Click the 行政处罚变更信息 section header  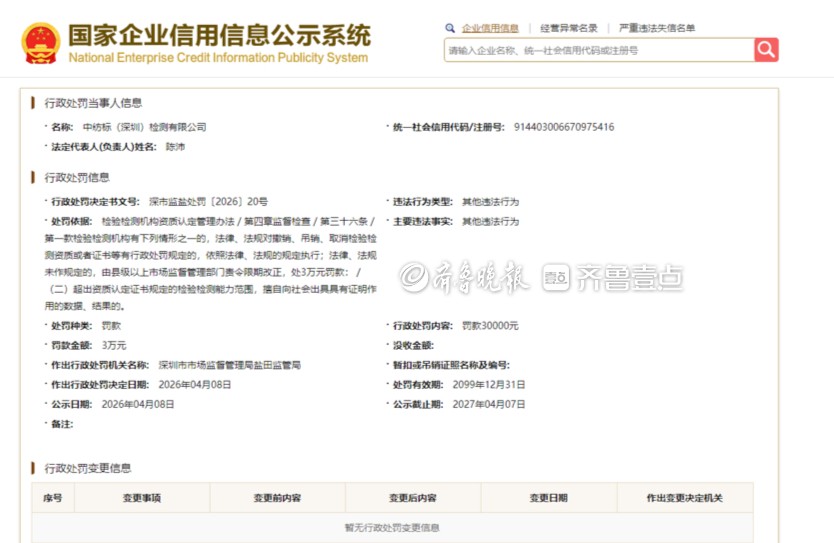point(87,468)
